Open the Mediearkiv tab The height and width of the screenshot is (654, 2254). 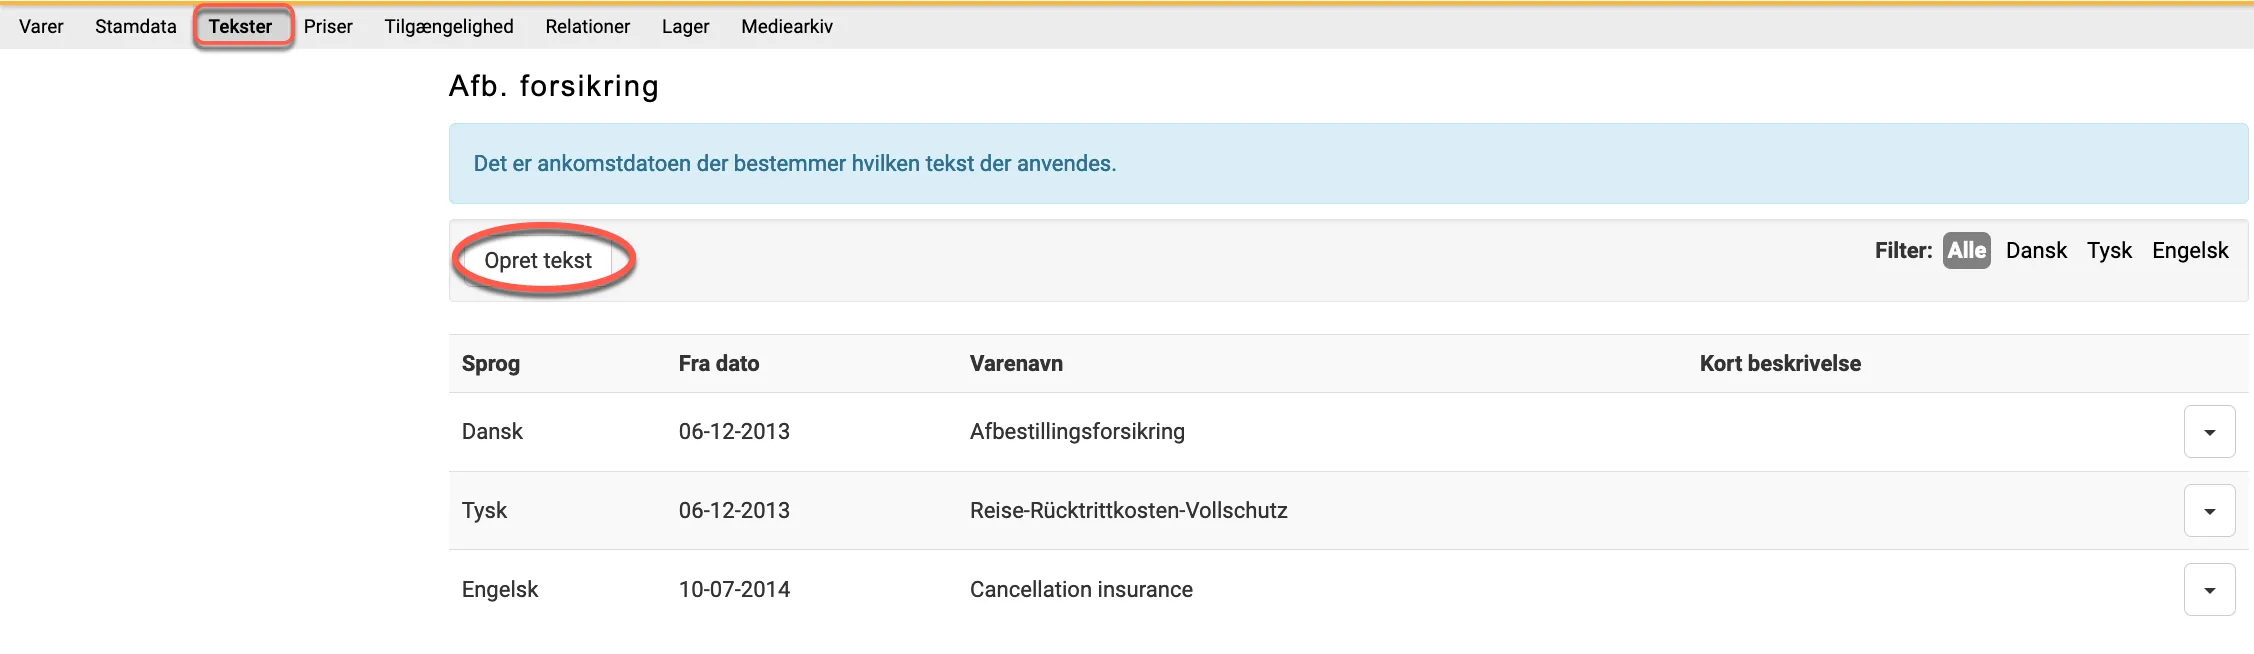(x=786, y=27)
